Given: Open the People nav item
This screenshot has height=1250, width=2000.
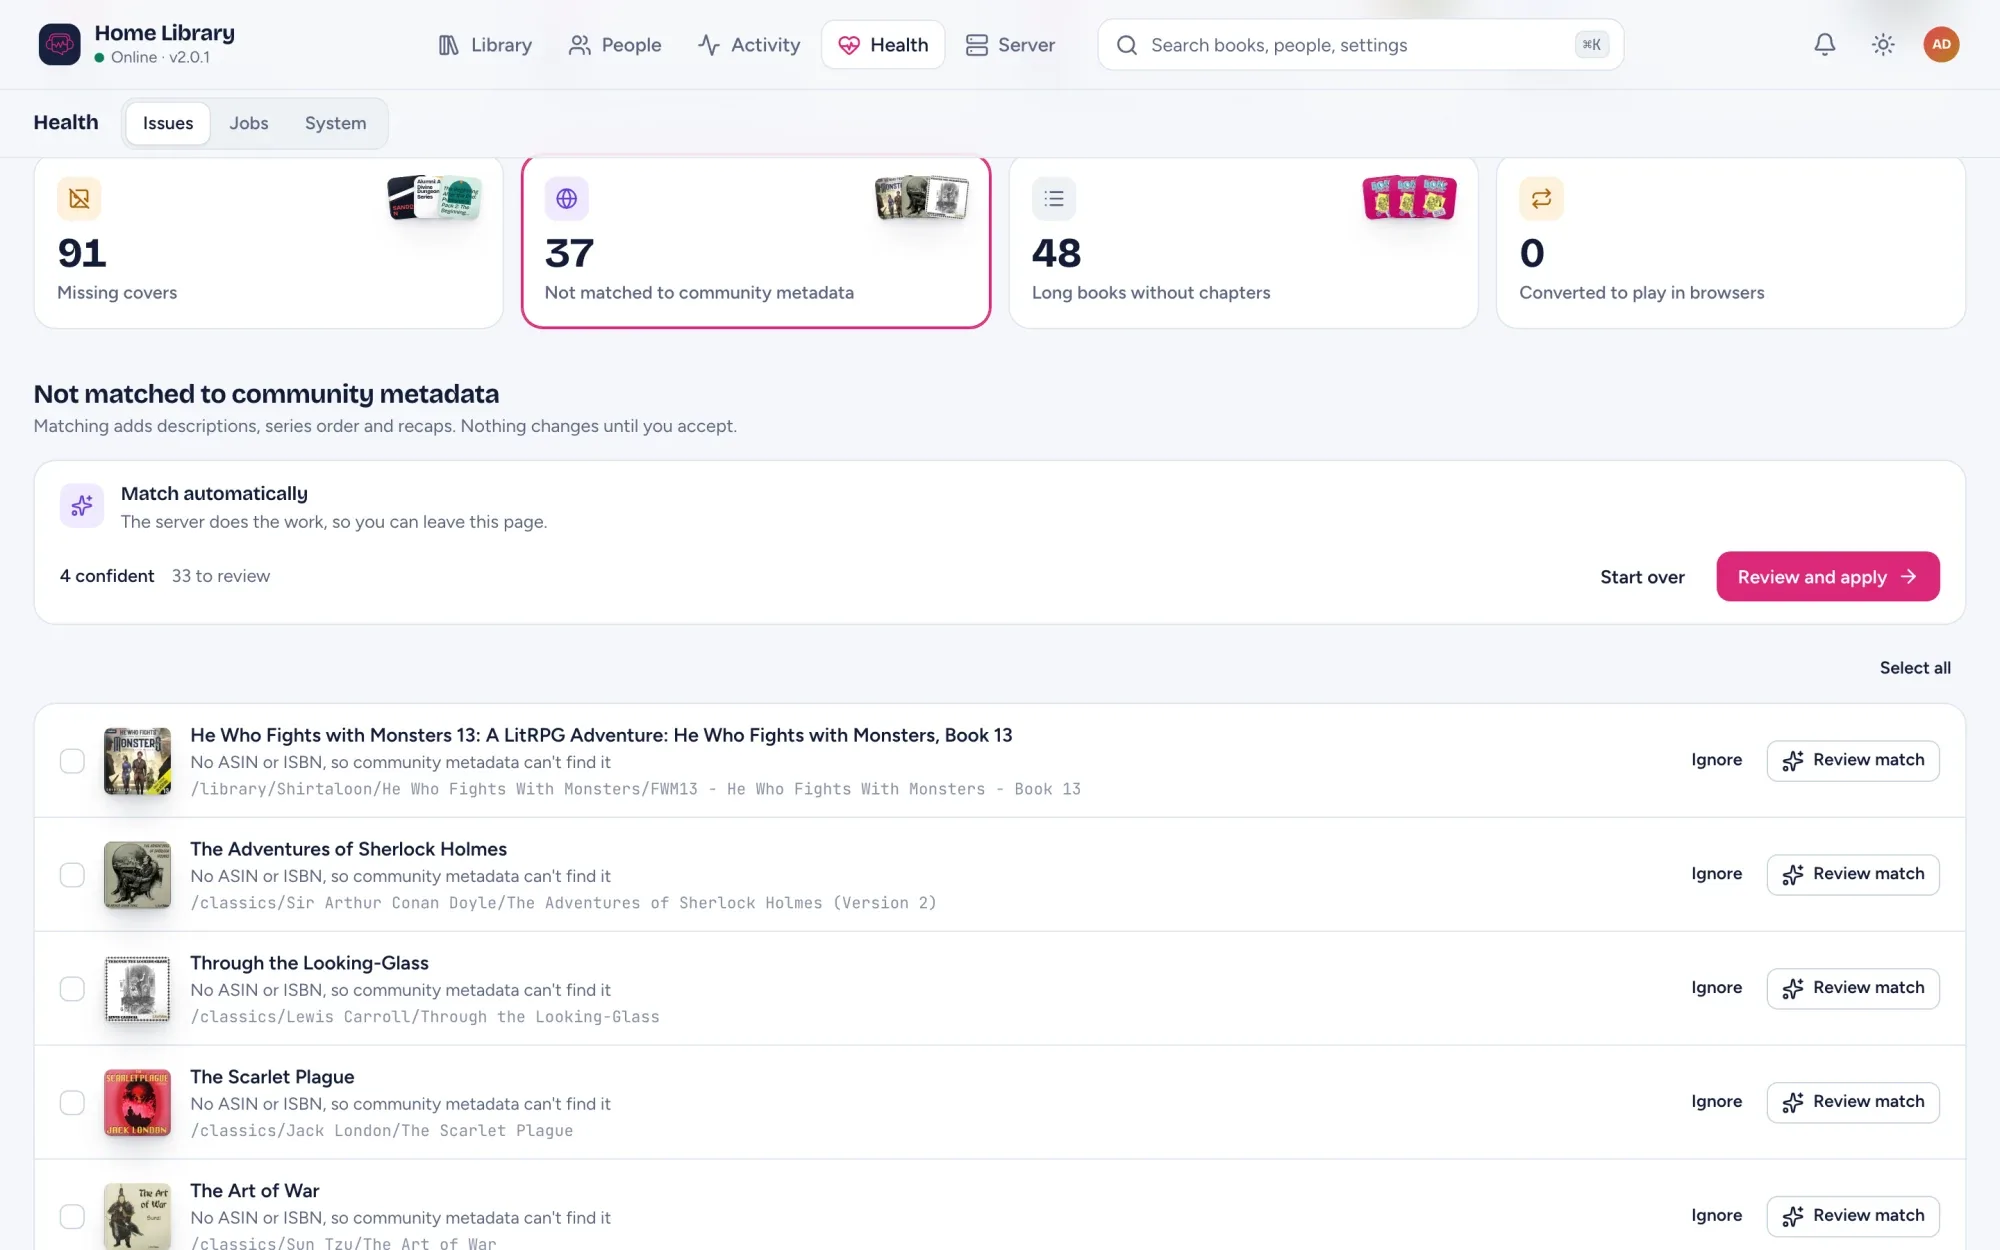Looking at the screenshot, I should click(x=615, y=45).
